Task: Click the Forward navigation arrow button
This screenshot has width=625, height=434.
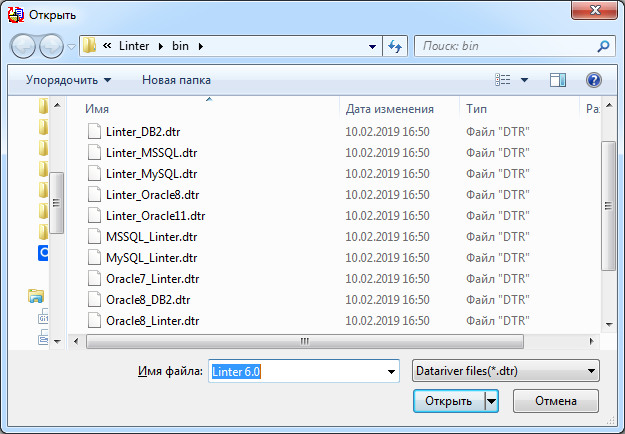Action: click(x=51, y=46)
